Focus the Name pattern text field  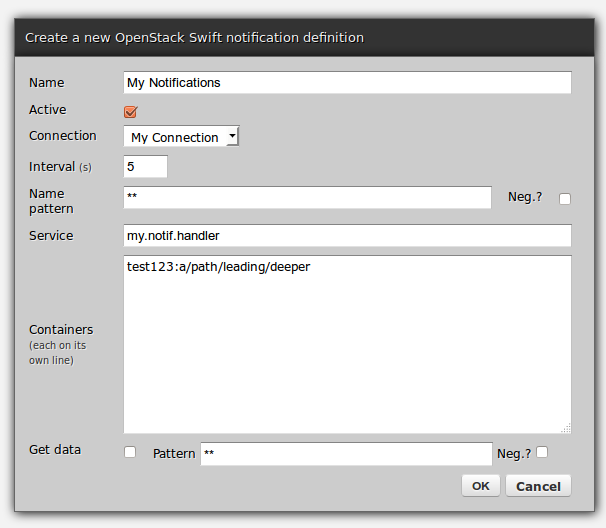click(307, 198)
